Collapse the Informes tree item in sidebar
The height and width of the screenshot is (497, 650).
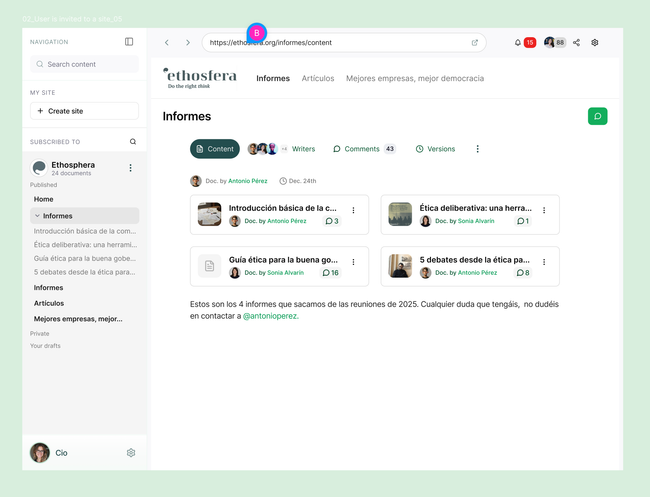click(x=37, y=216)
